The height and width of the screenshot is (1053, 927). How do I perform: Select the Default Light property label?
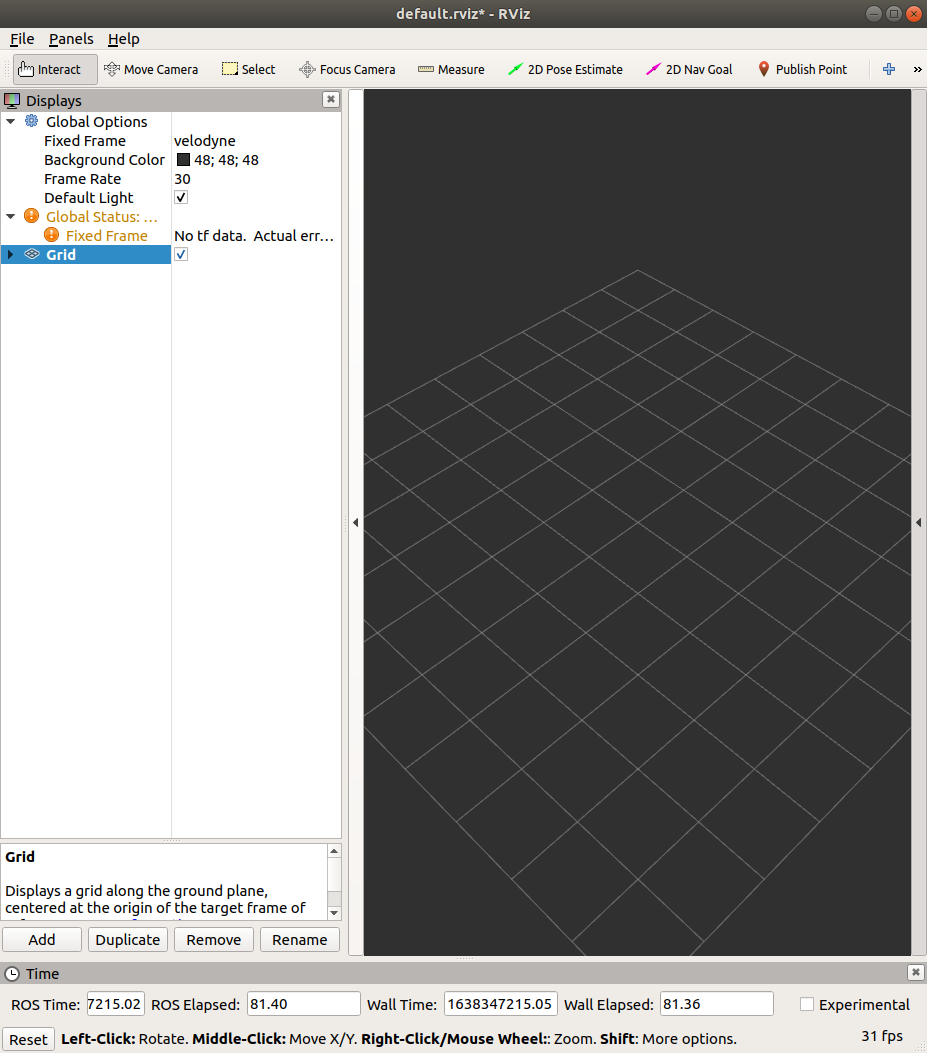tap(89, 198)
